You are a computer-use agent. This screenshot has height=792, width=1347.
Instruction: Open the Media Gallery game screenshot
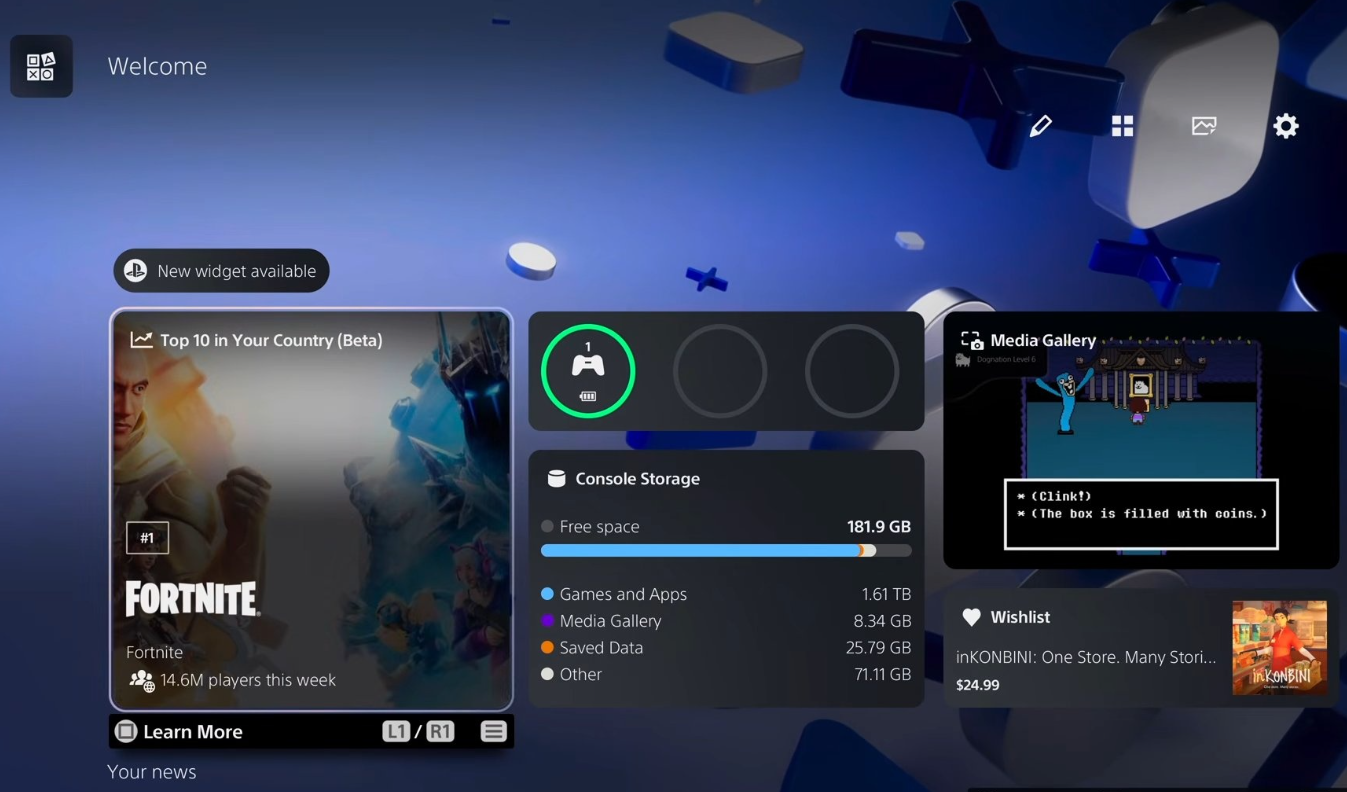(x=1141, y=441)
